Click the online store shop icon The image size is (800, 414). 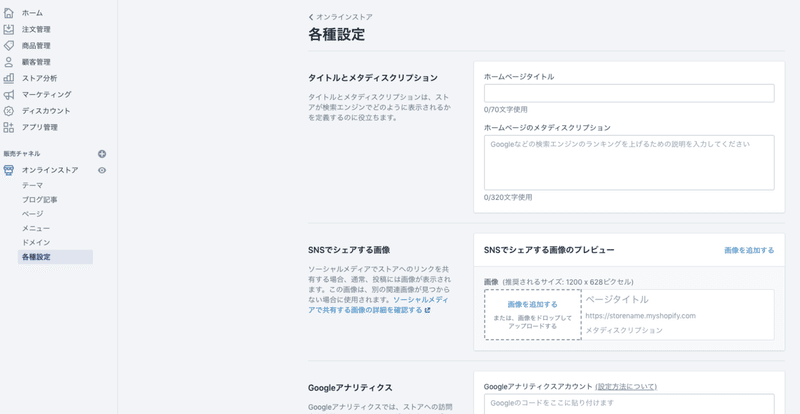coord(9,170)
